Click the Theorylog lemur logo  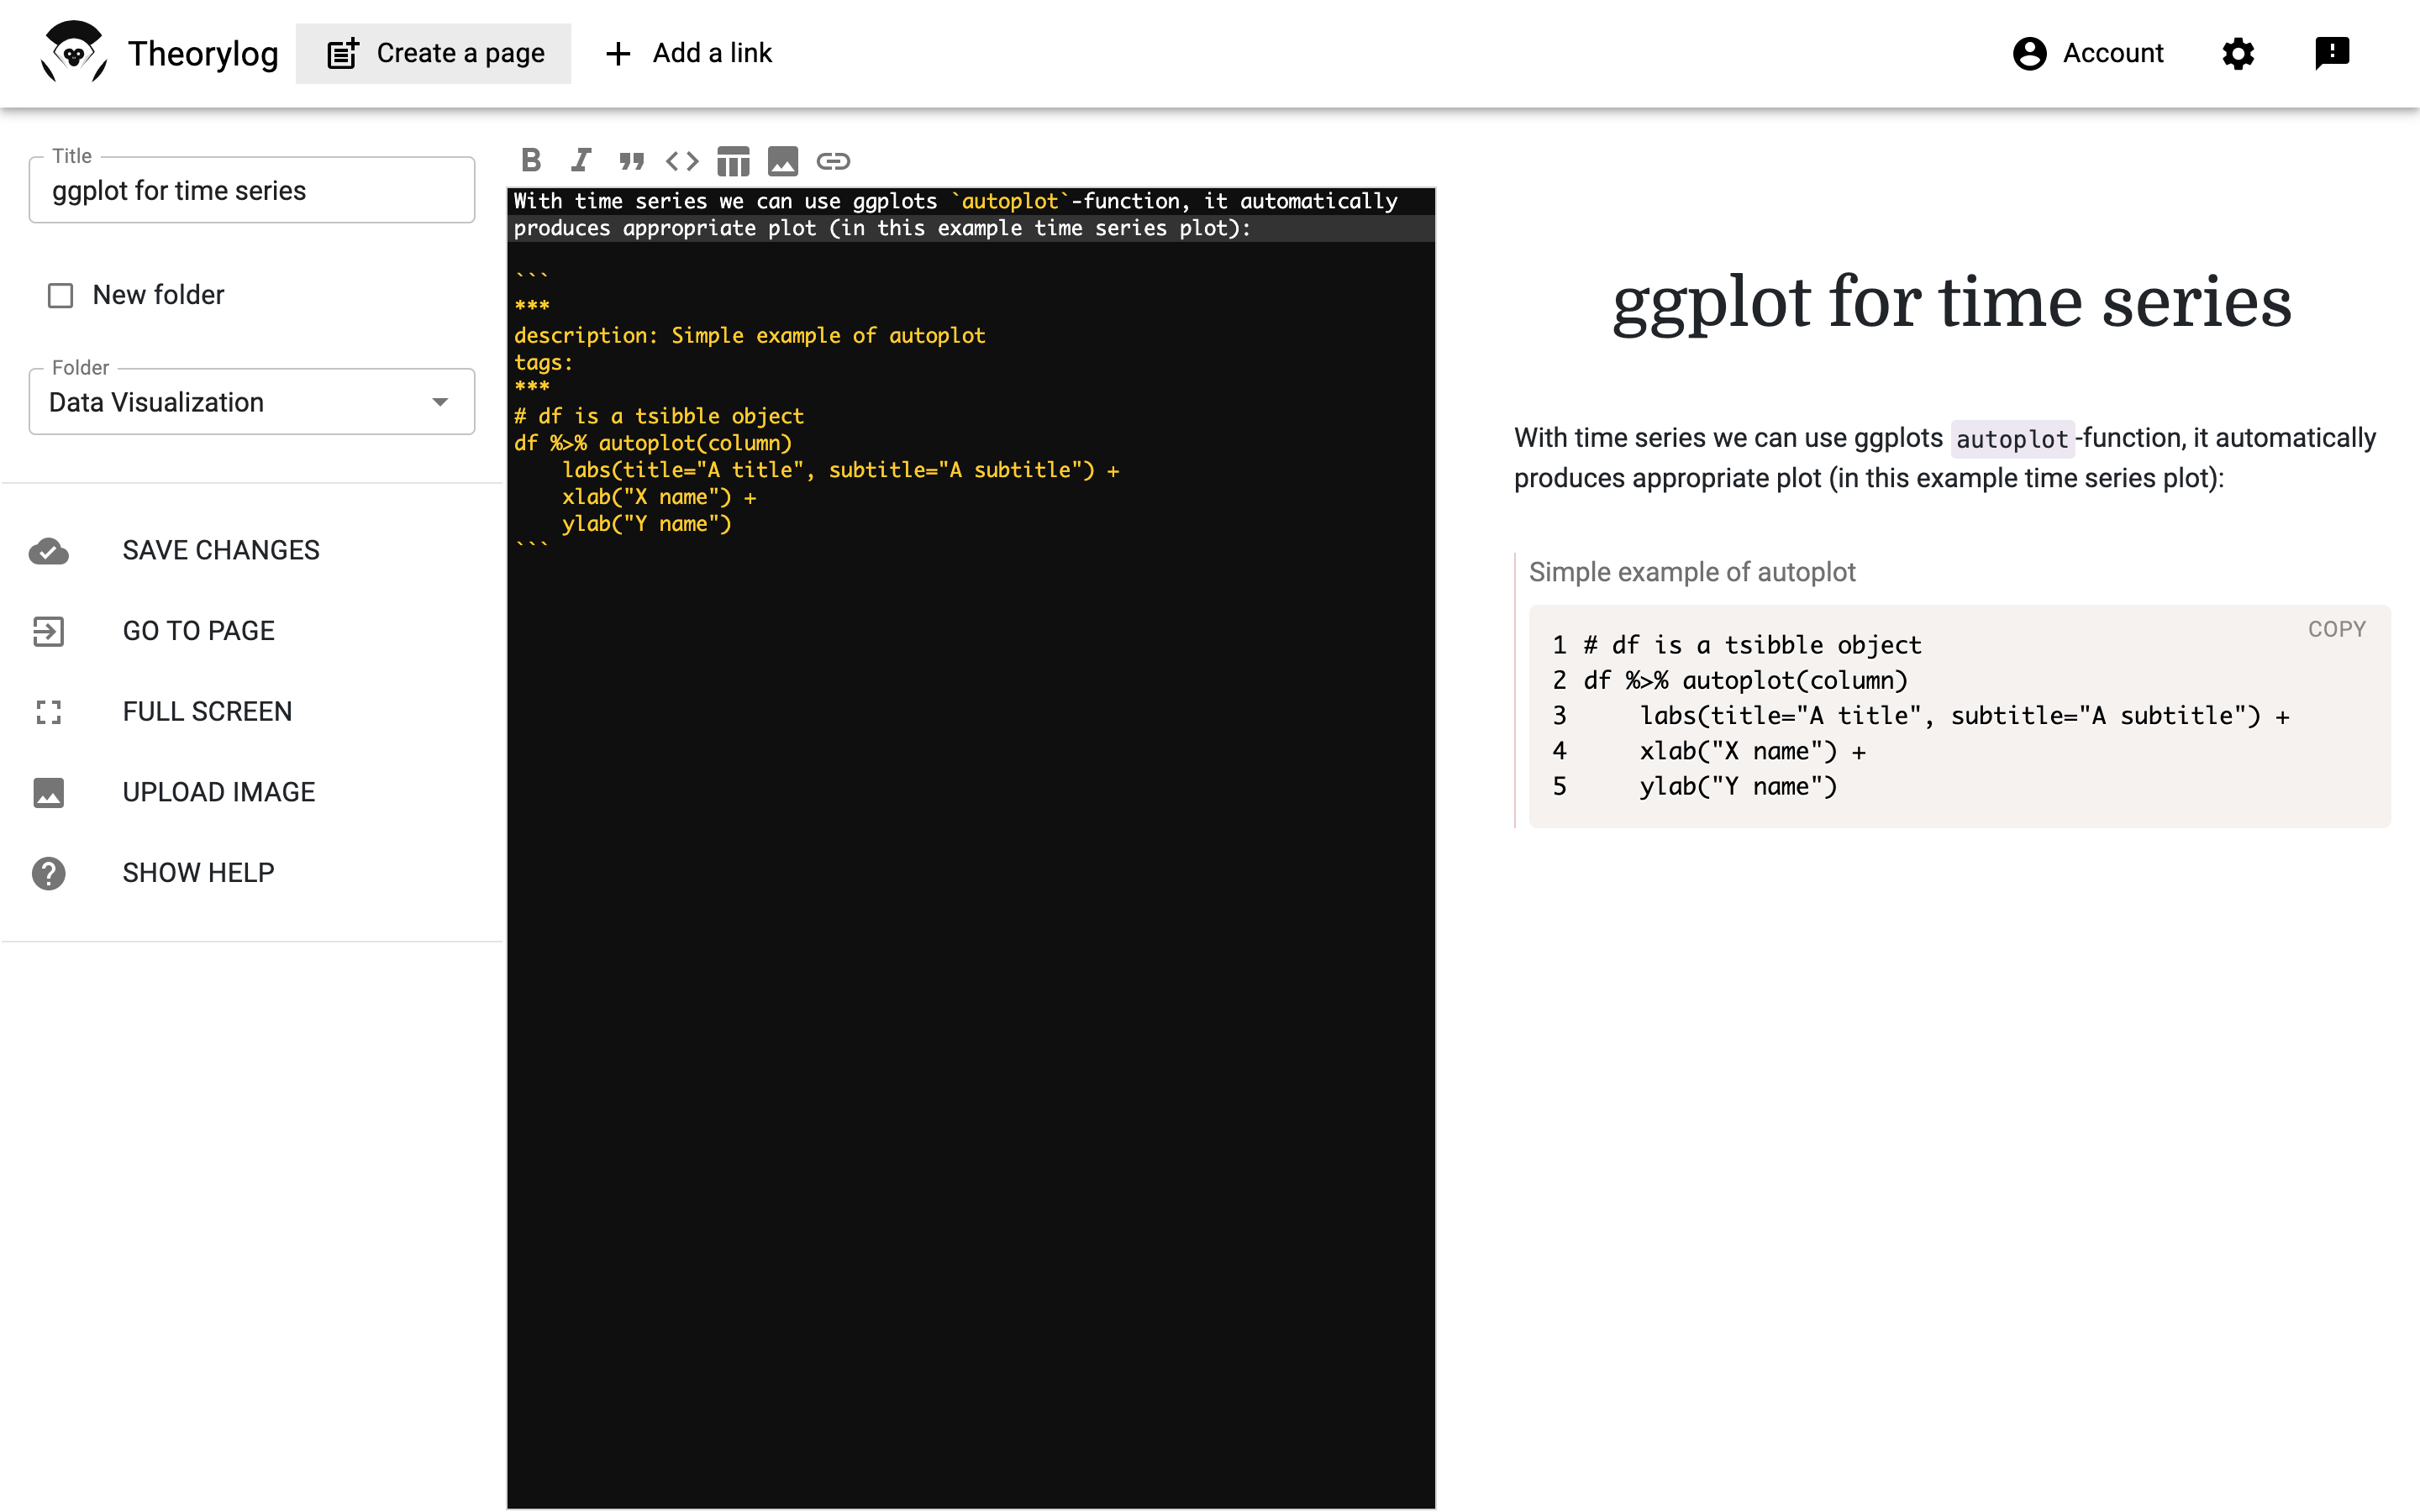[x=74, y=53]
